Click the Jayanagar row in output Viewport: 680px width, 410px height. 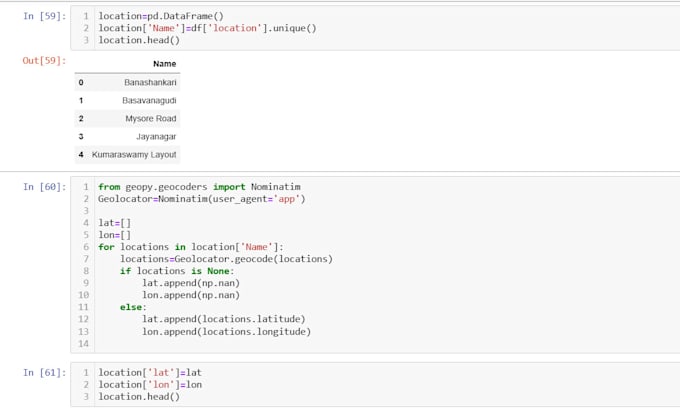128,137
